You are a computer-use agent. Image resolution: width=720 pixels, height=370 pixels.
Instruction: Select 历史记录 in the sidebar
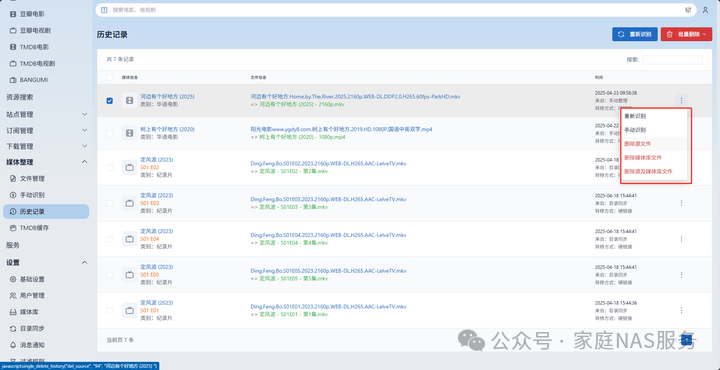tap(46, 212)
